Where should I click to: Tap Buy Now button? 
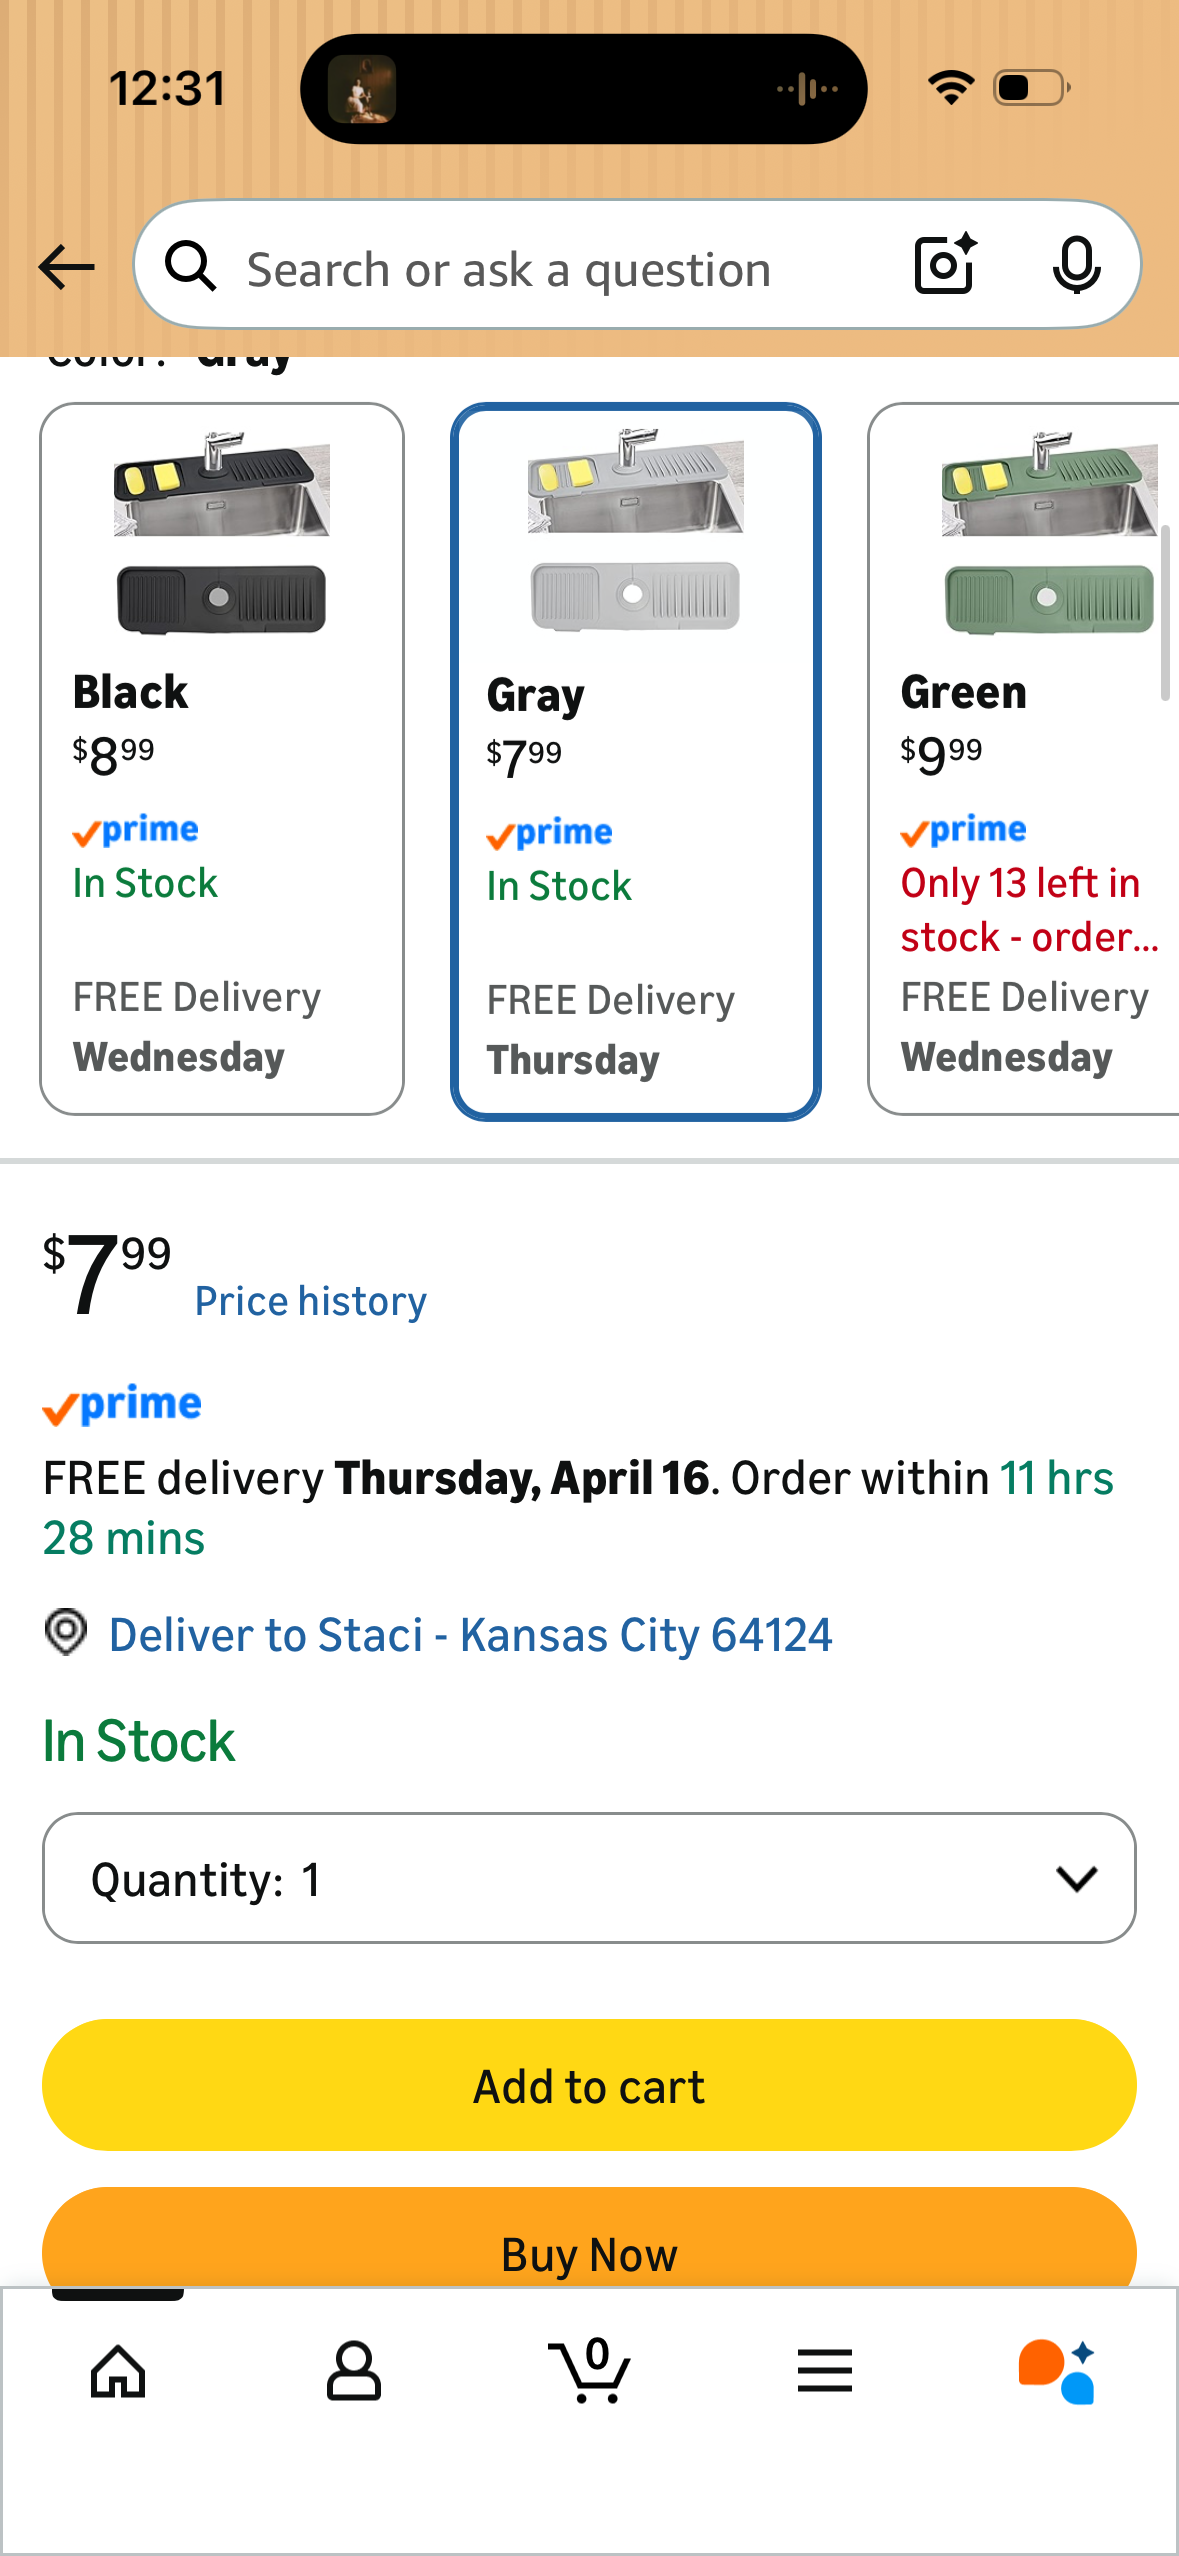tap(589, 2238)
